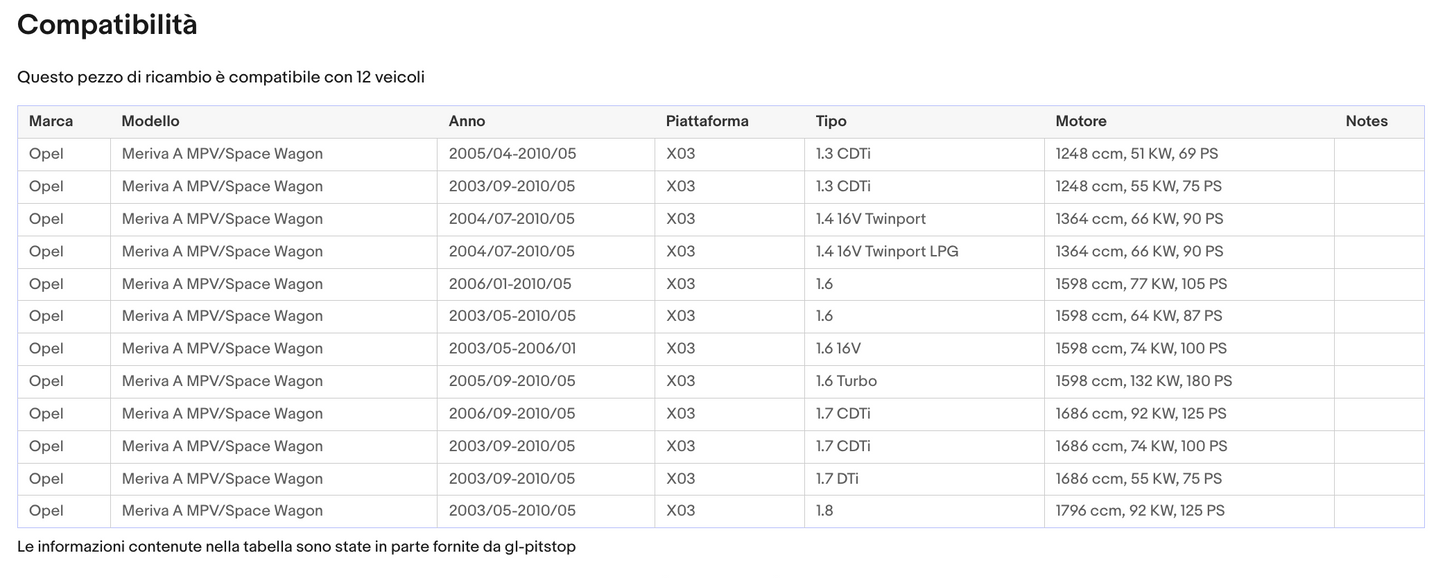This screenshot has height=578, width=1445.
Task: Click the 1.4 16V Twinport LPG cell
Action: [886, 251]
